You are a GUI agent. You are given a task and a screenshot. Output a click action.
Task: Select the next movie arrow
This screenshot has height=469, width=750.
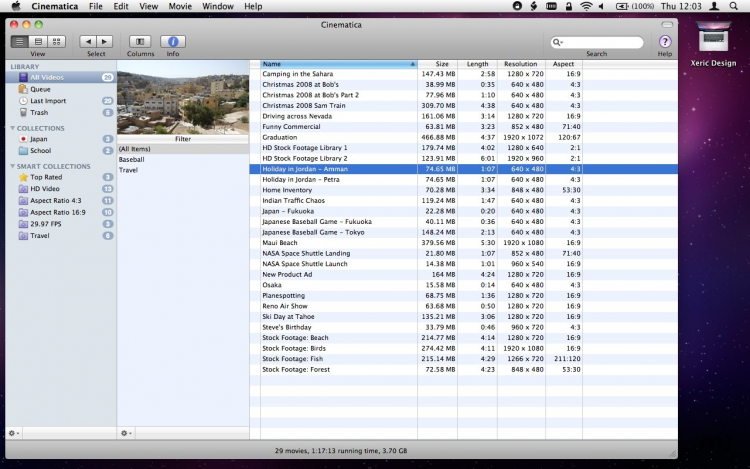coord(104,42)
